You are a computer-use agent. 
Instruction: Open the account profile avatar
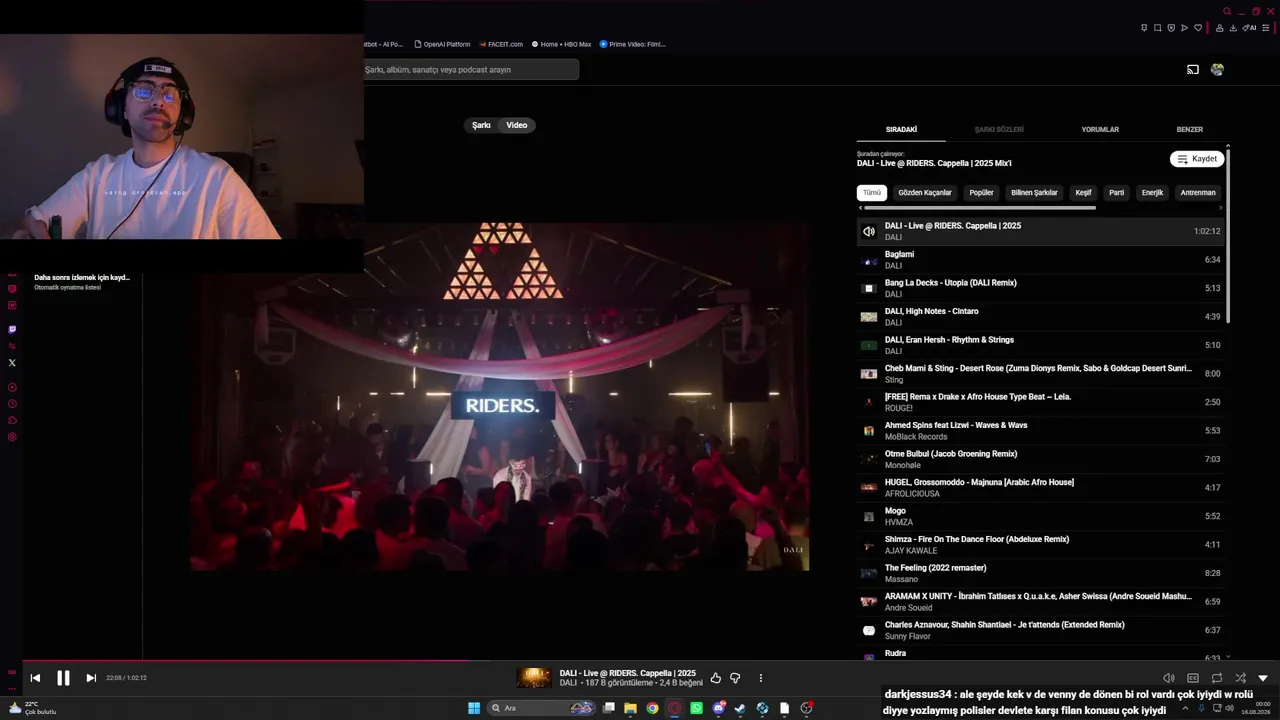[1217, 70]
